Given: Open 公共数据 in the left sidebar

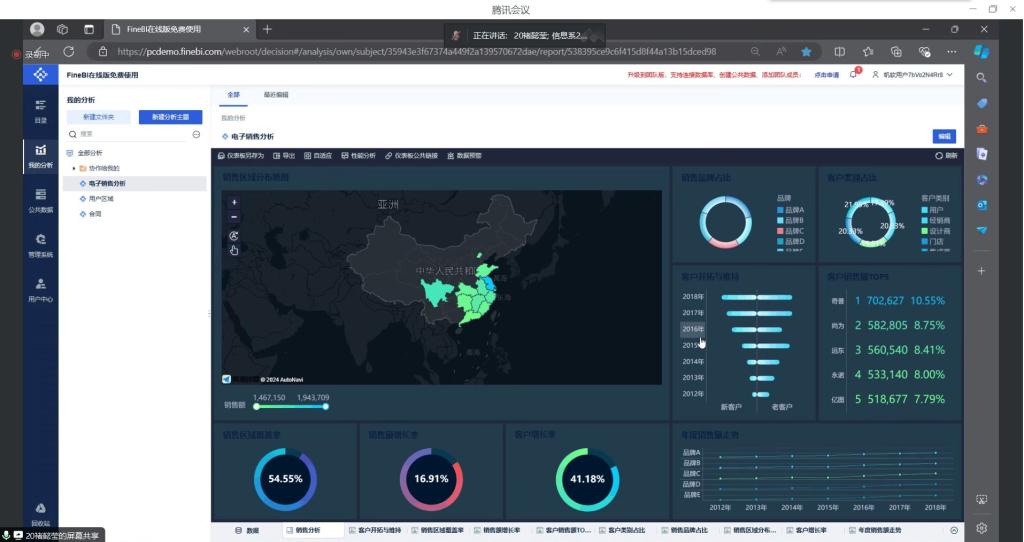Looking at the screenshot, I should point(40,200).
